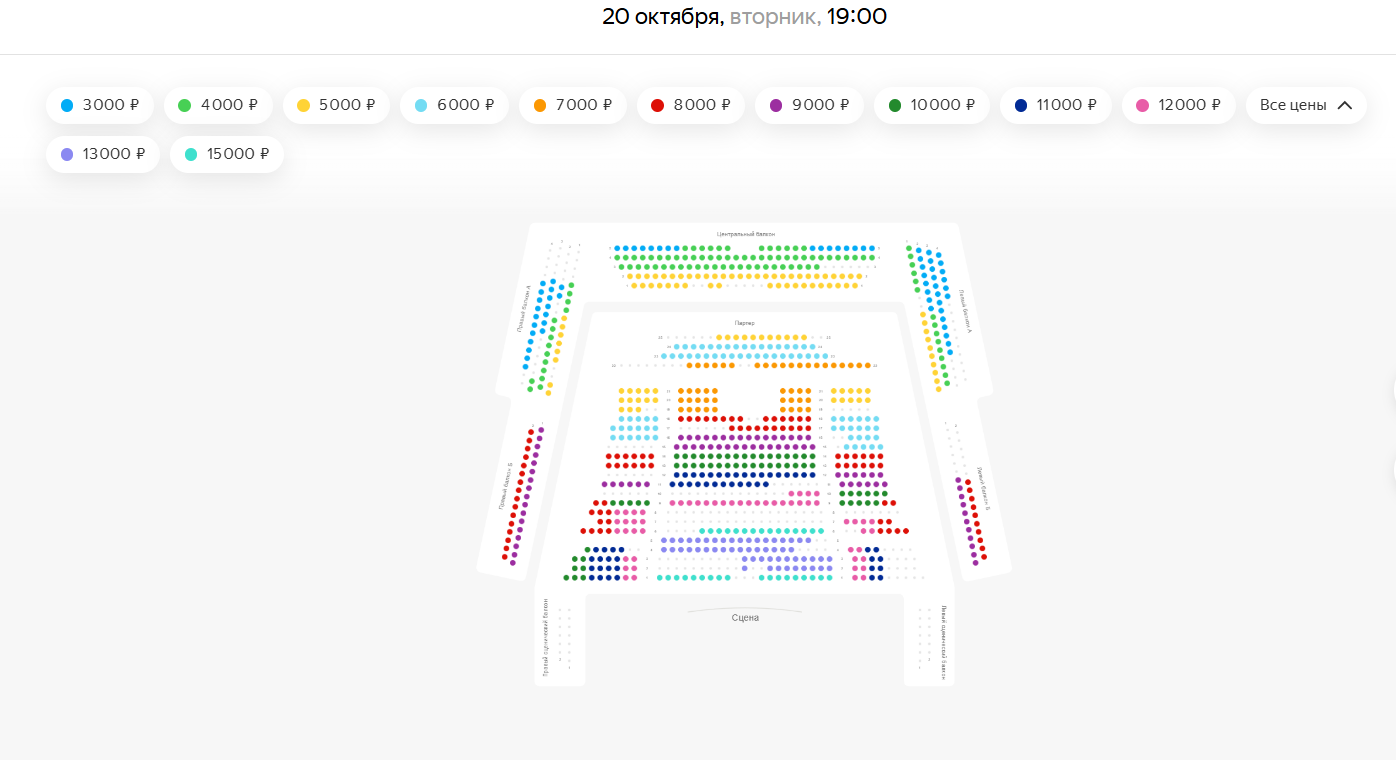Click the "Сцена" stage label

click(x=745, y=618)
